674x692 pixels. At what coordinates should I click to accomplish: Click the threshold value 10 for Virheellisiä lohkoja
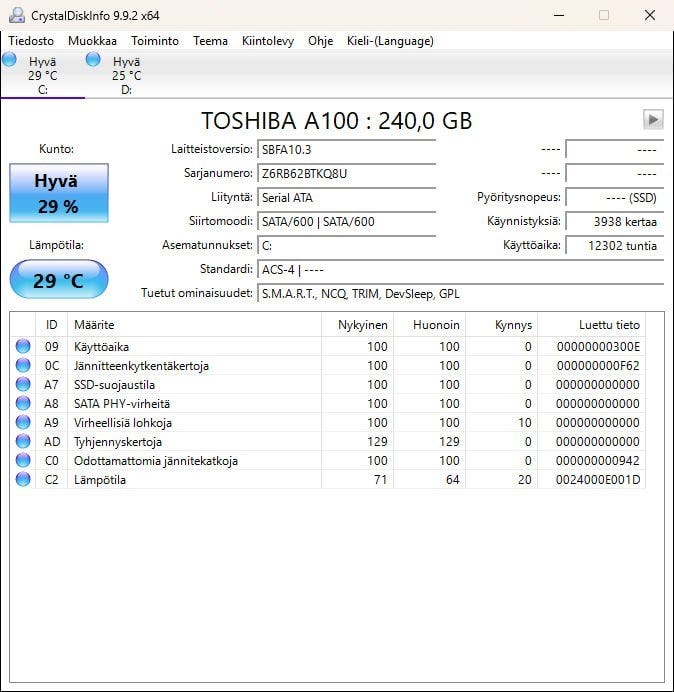pyautogui.click(x=525, y=423)
